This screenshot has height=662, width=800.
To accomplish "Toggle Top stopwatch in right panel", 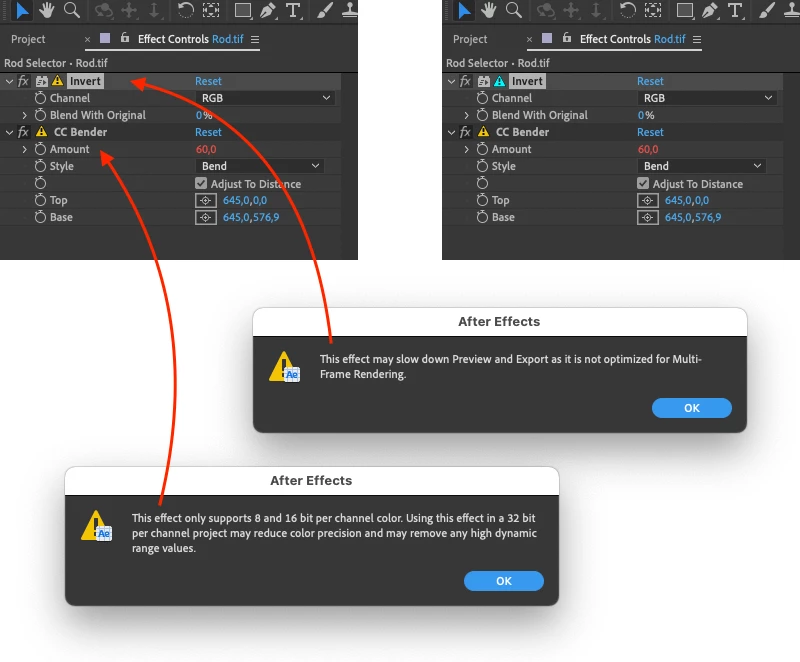I will [482, 199].
